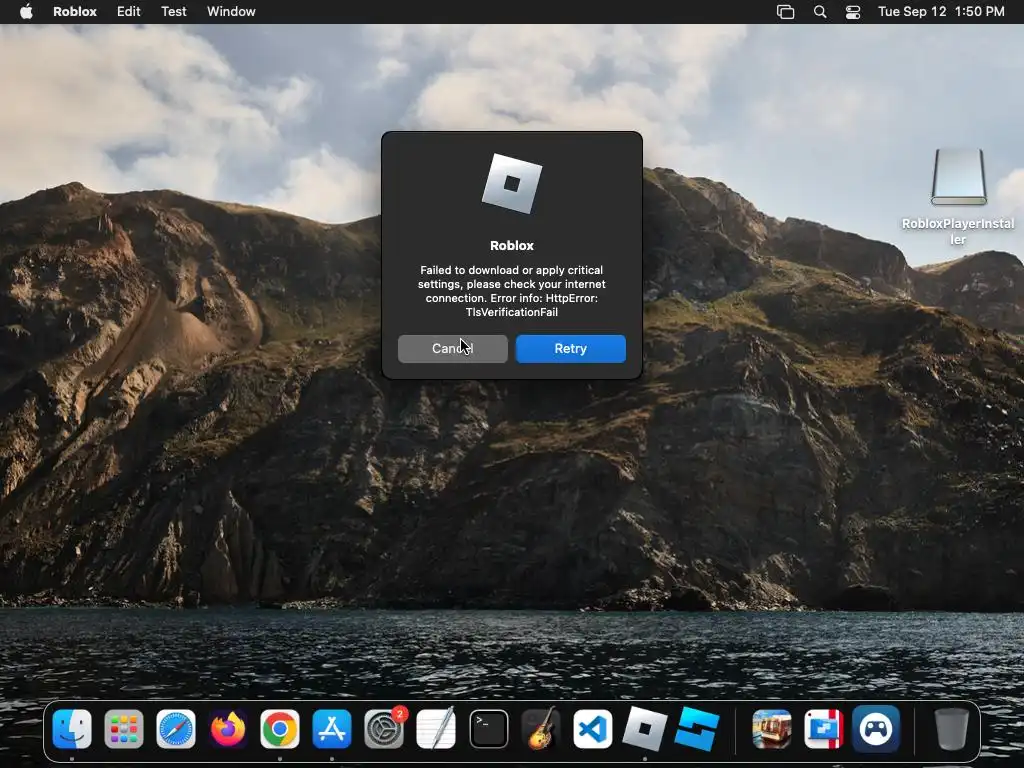Open Control Center in the menu bar
The height and width of the screenshot is (768, 1024).
pyautogui.click(x=853, y=12)
